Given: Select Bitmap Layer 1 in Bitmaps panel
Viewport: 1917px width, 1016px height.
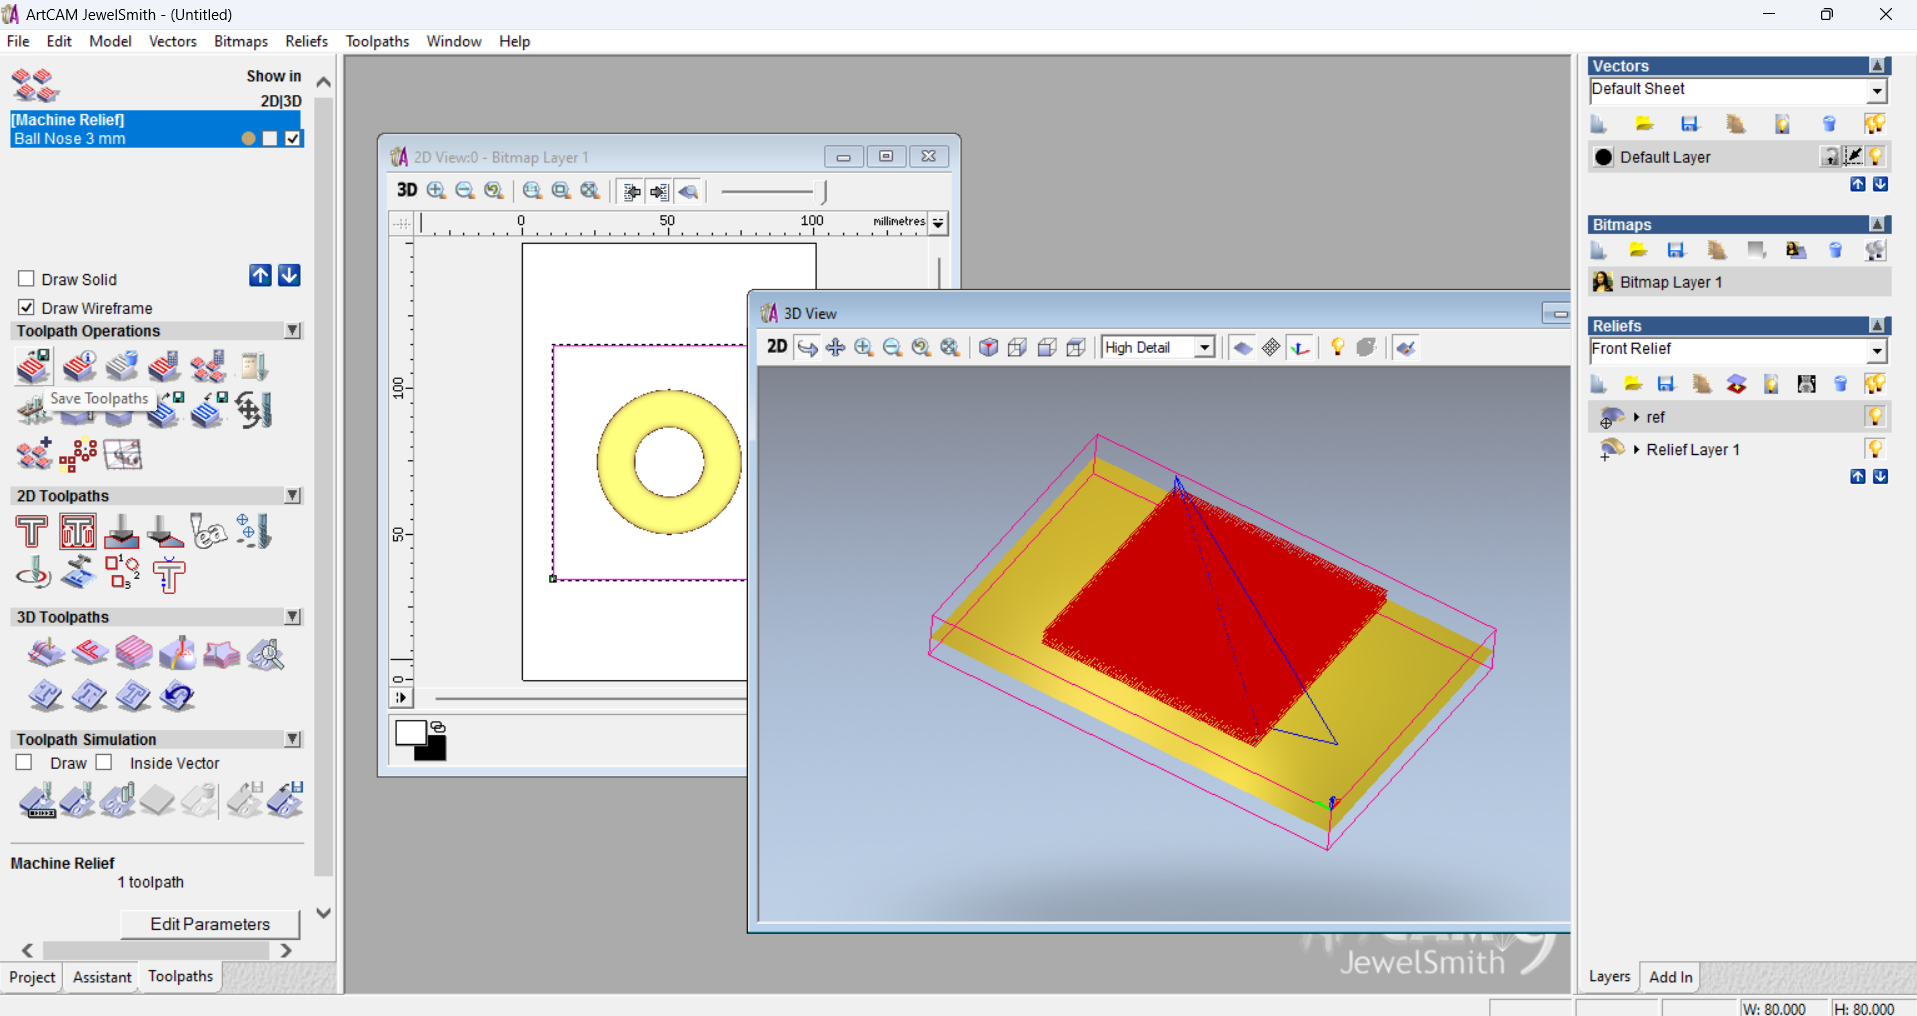Looking at the screenshot, I should [1739, 282].
